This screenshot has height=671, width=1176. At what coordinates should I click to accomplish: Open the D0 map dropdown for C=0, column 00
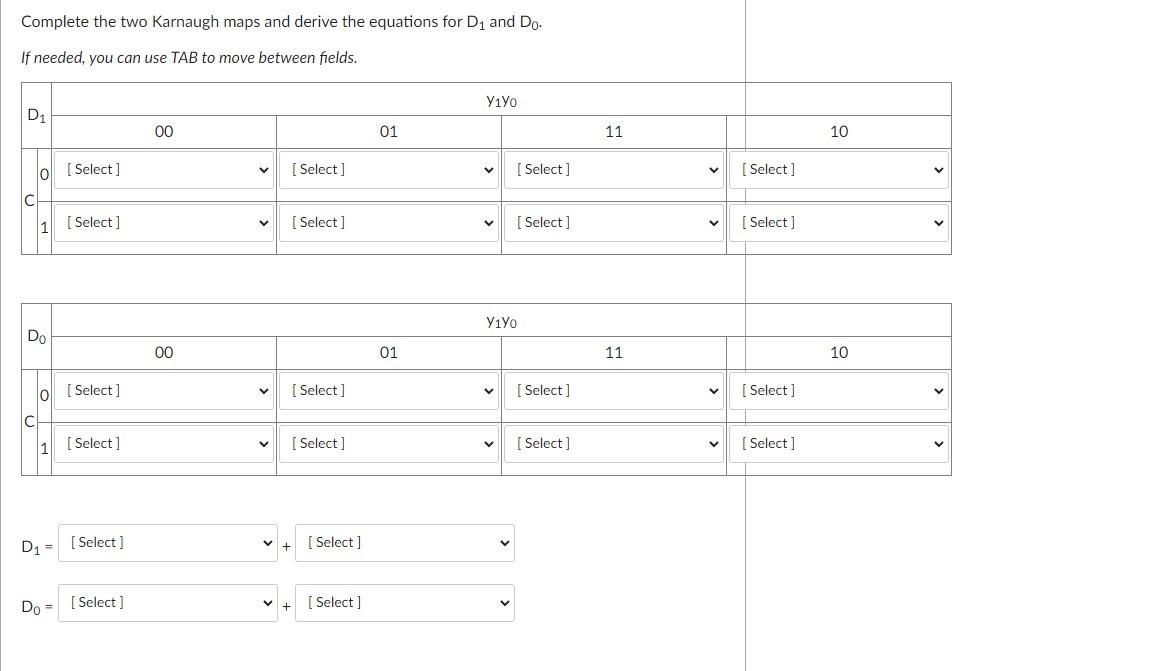click(x=164, y=390)
